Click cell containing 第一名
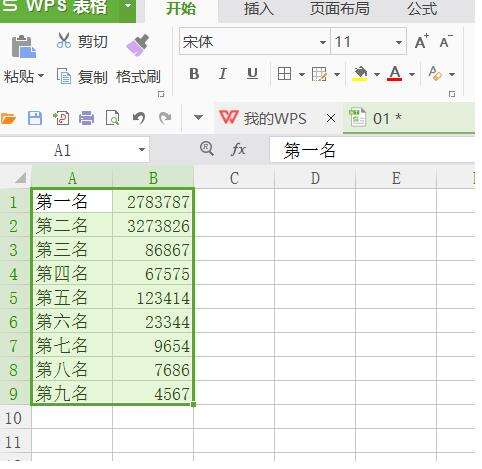 click(x=72, y=201)
